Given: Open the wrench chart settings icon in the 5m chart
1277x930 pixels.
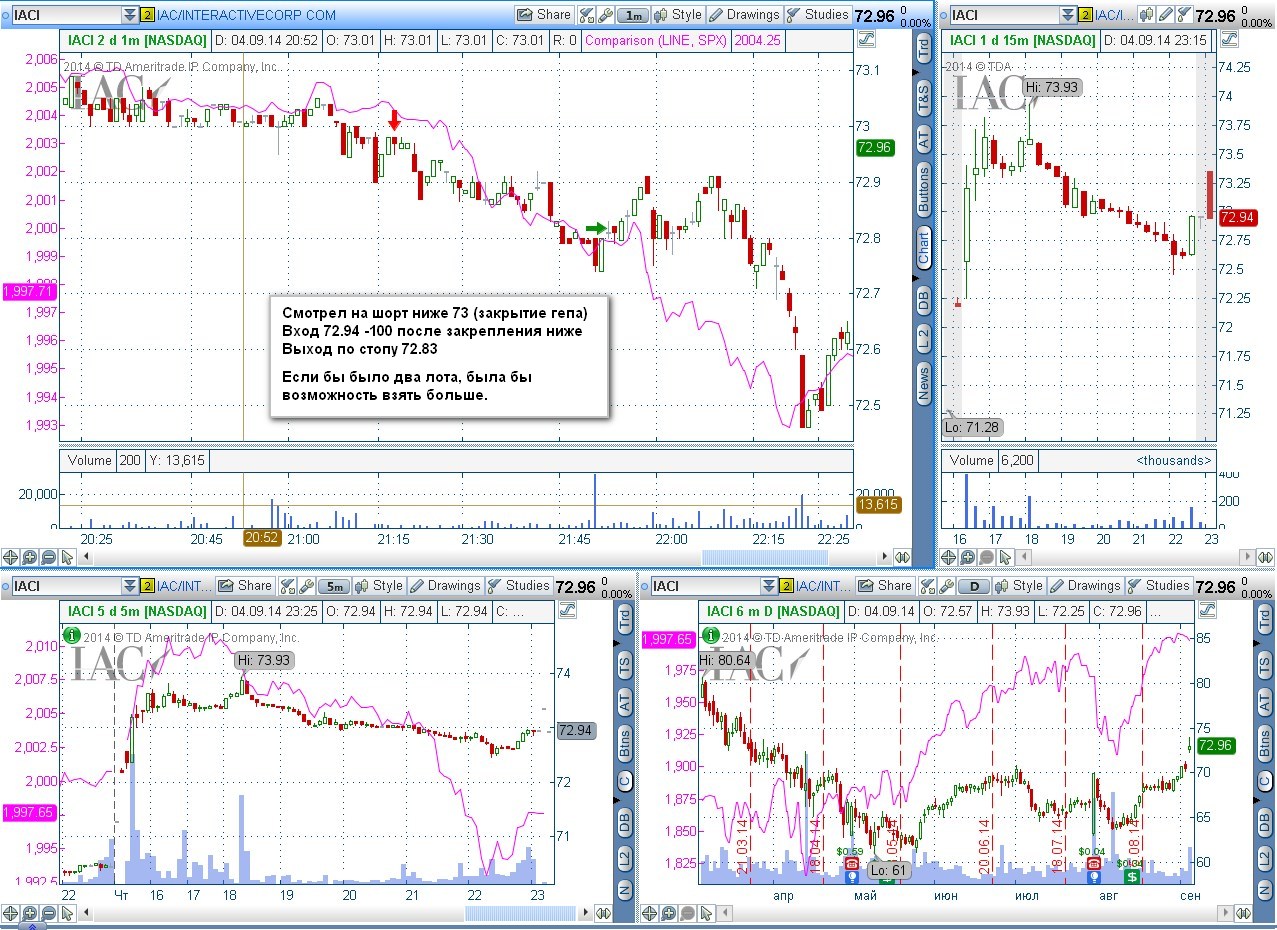Looking at the screenshot, I should pos(306,586).
